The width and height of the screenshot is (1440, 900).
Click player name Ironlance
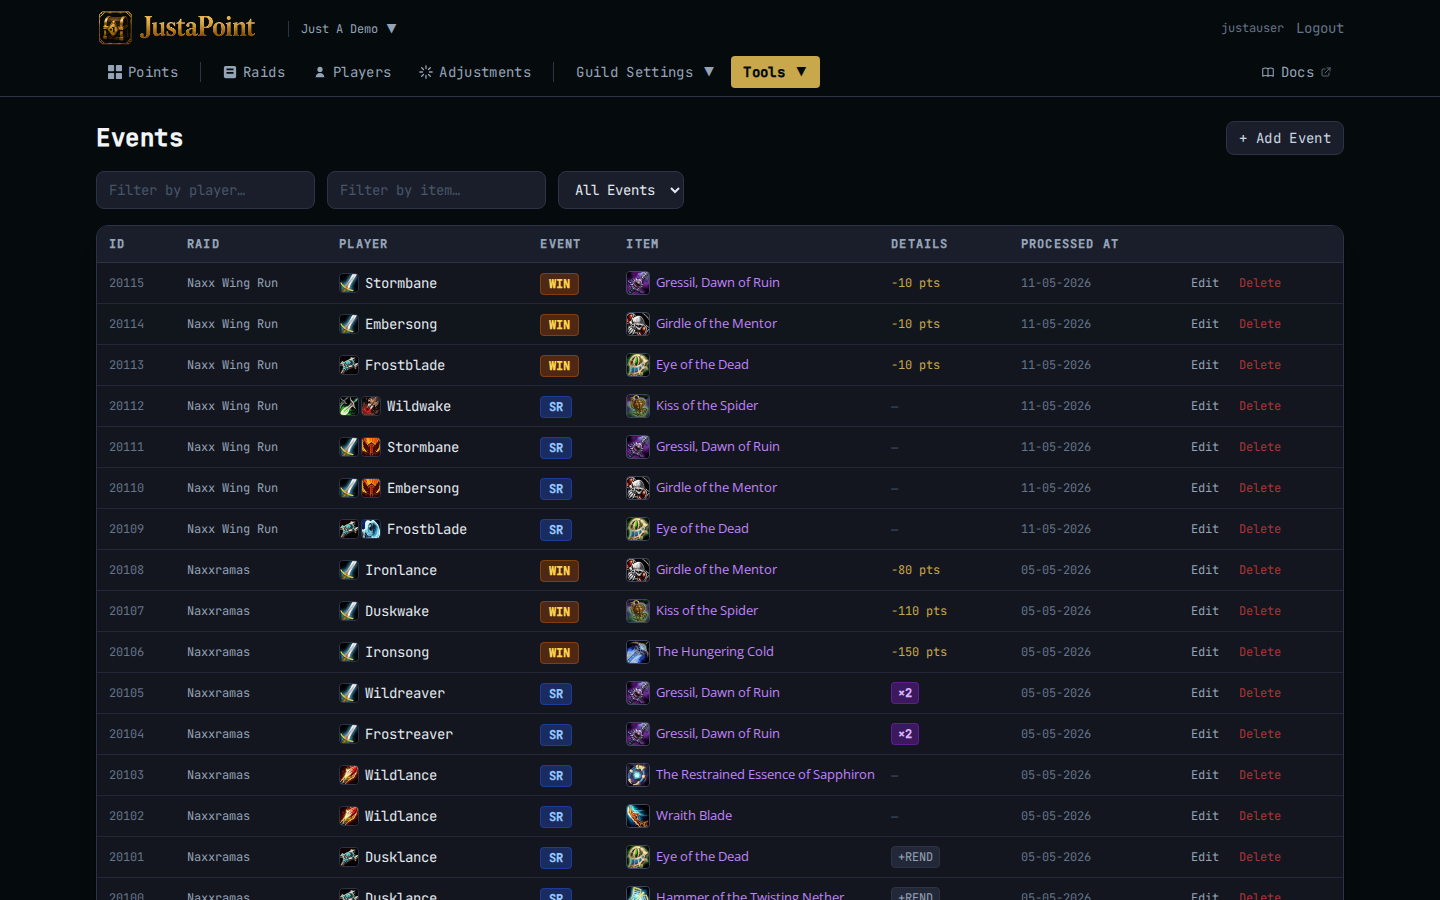401,570
